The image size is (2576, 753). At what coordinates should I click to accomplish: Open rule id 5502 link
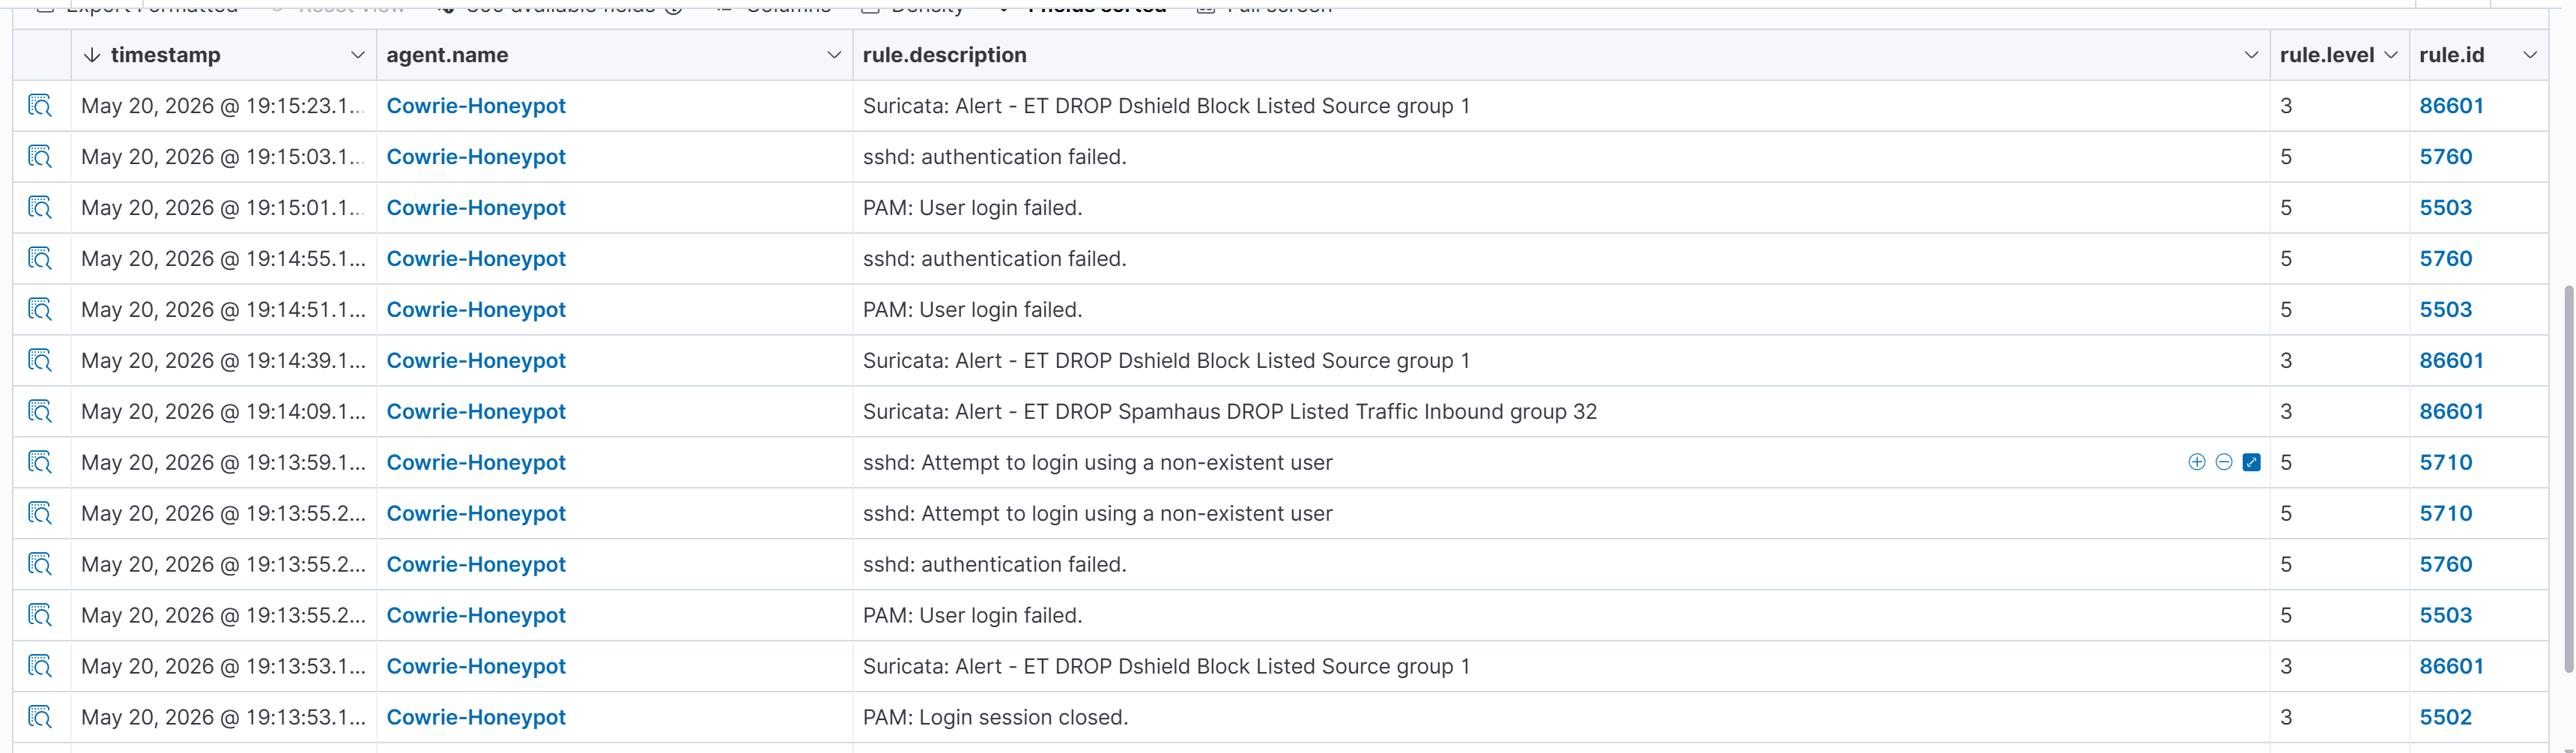pyautogui.click(x=2446, y=718)
